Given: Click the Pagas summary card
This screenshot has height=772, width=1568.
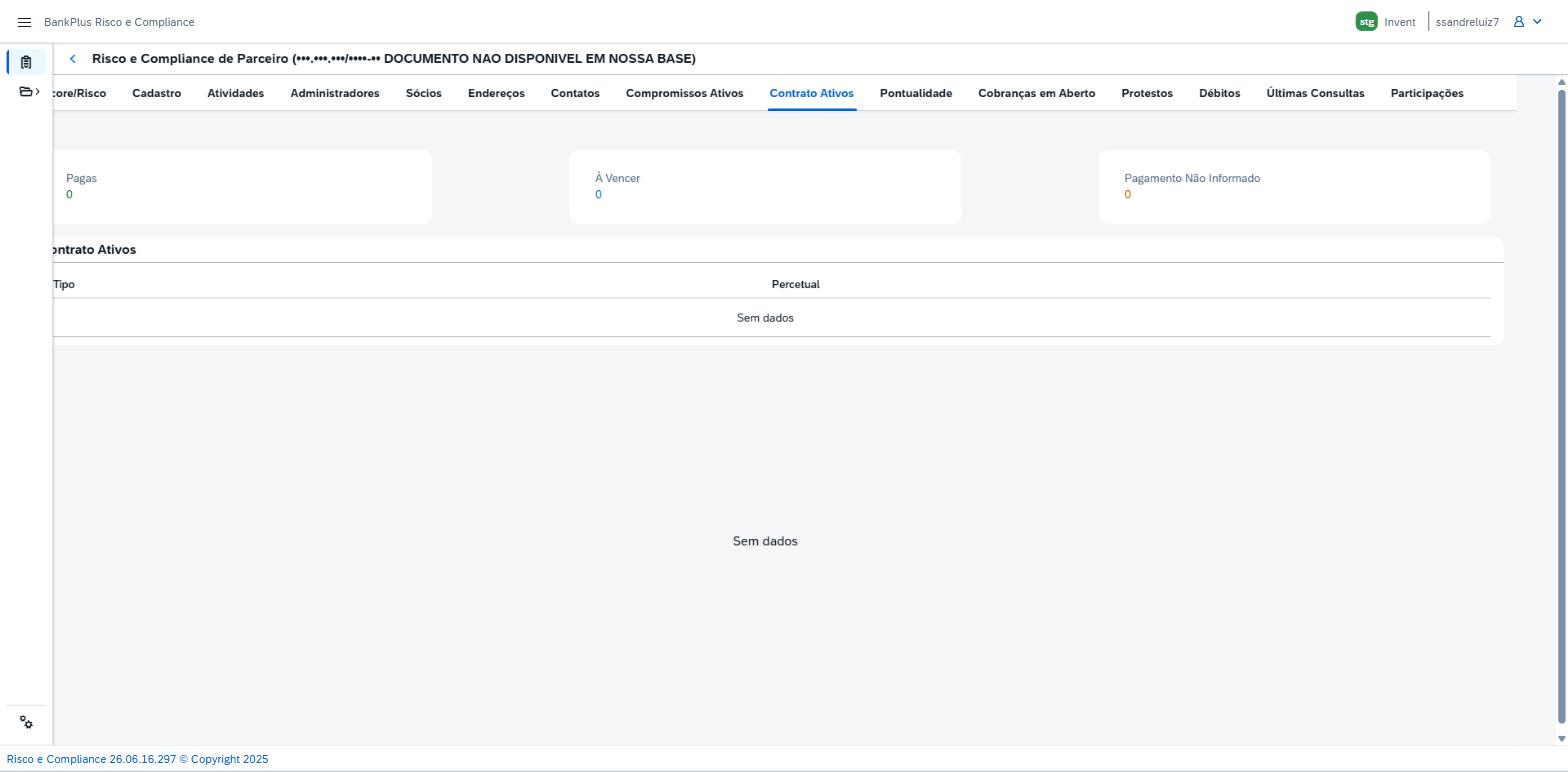Looking at the screenshot, I should [242, 187].
